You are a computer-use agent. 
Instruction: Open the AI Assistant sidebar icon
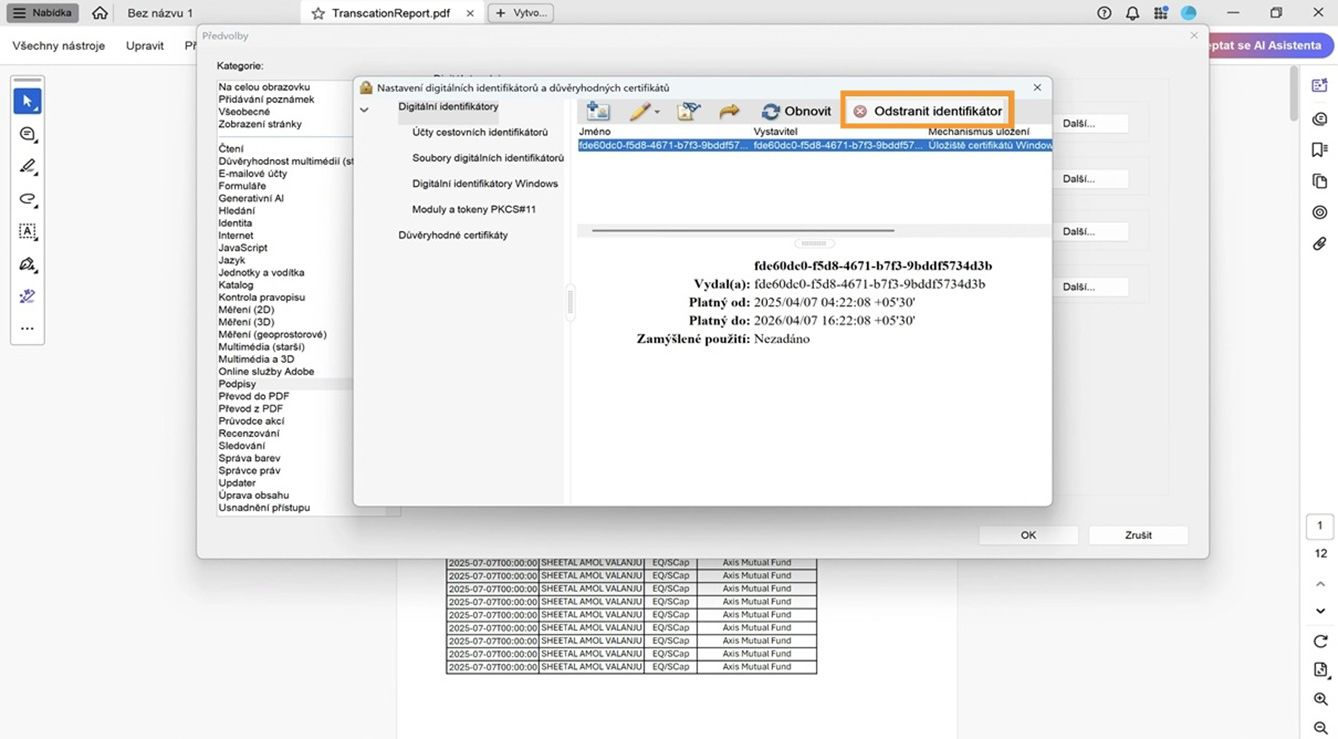pos(1319,87)
